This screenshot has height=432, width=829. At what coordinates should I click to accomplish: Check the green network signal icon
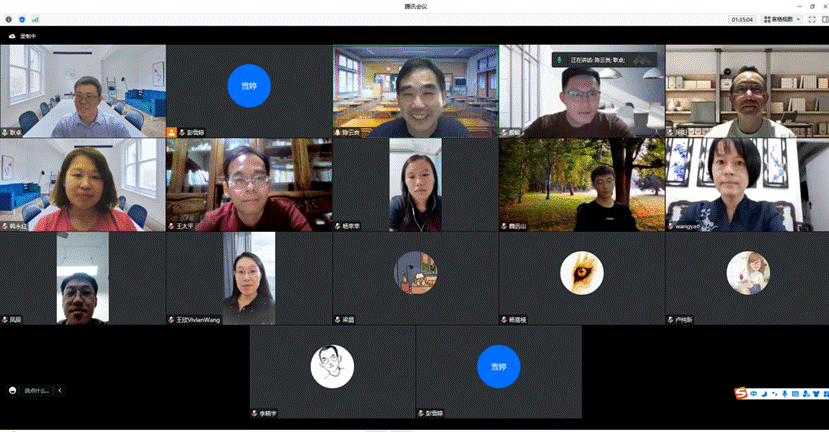[35, 19]
